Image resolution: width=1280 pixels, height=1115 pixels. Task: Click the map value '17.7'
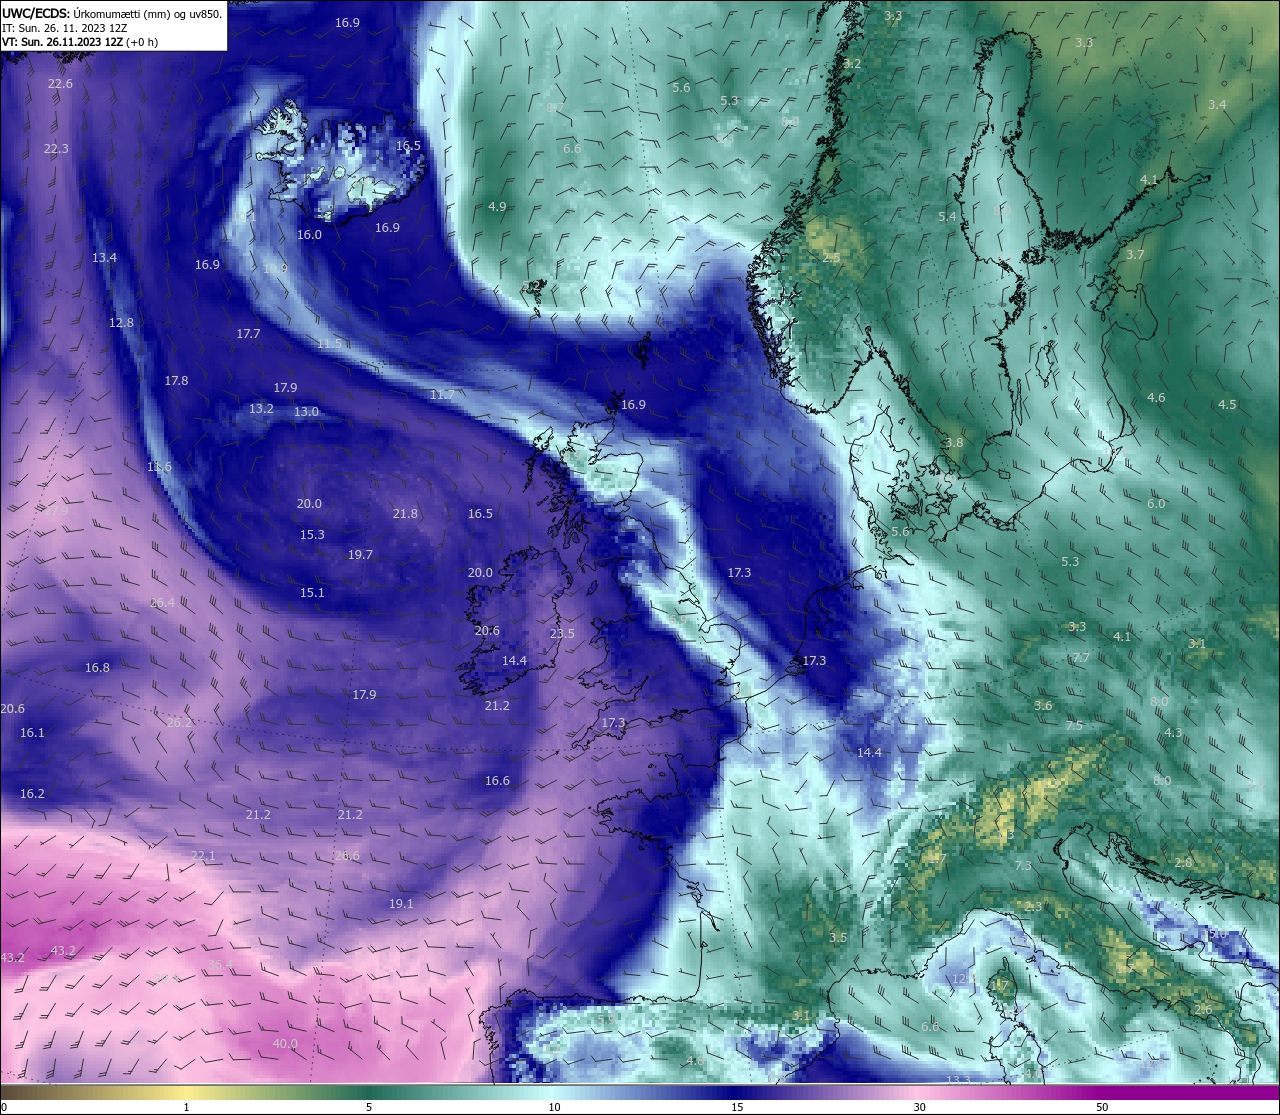(248, 334)
